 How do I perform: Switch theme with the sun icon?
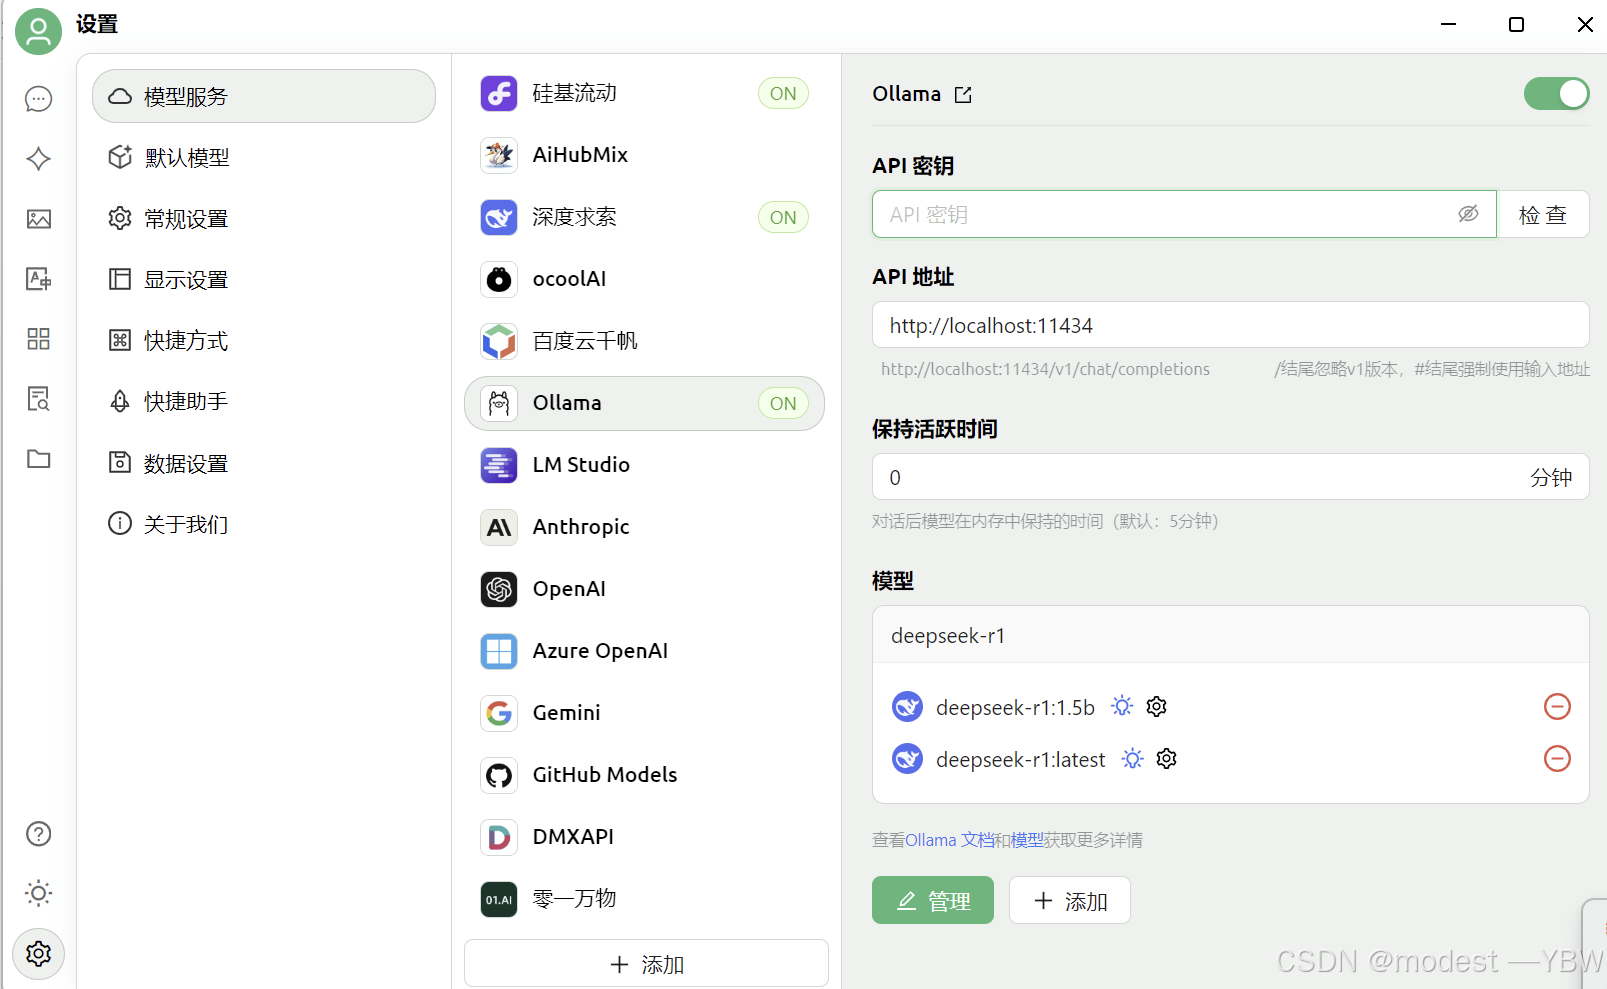click(38, 893)
